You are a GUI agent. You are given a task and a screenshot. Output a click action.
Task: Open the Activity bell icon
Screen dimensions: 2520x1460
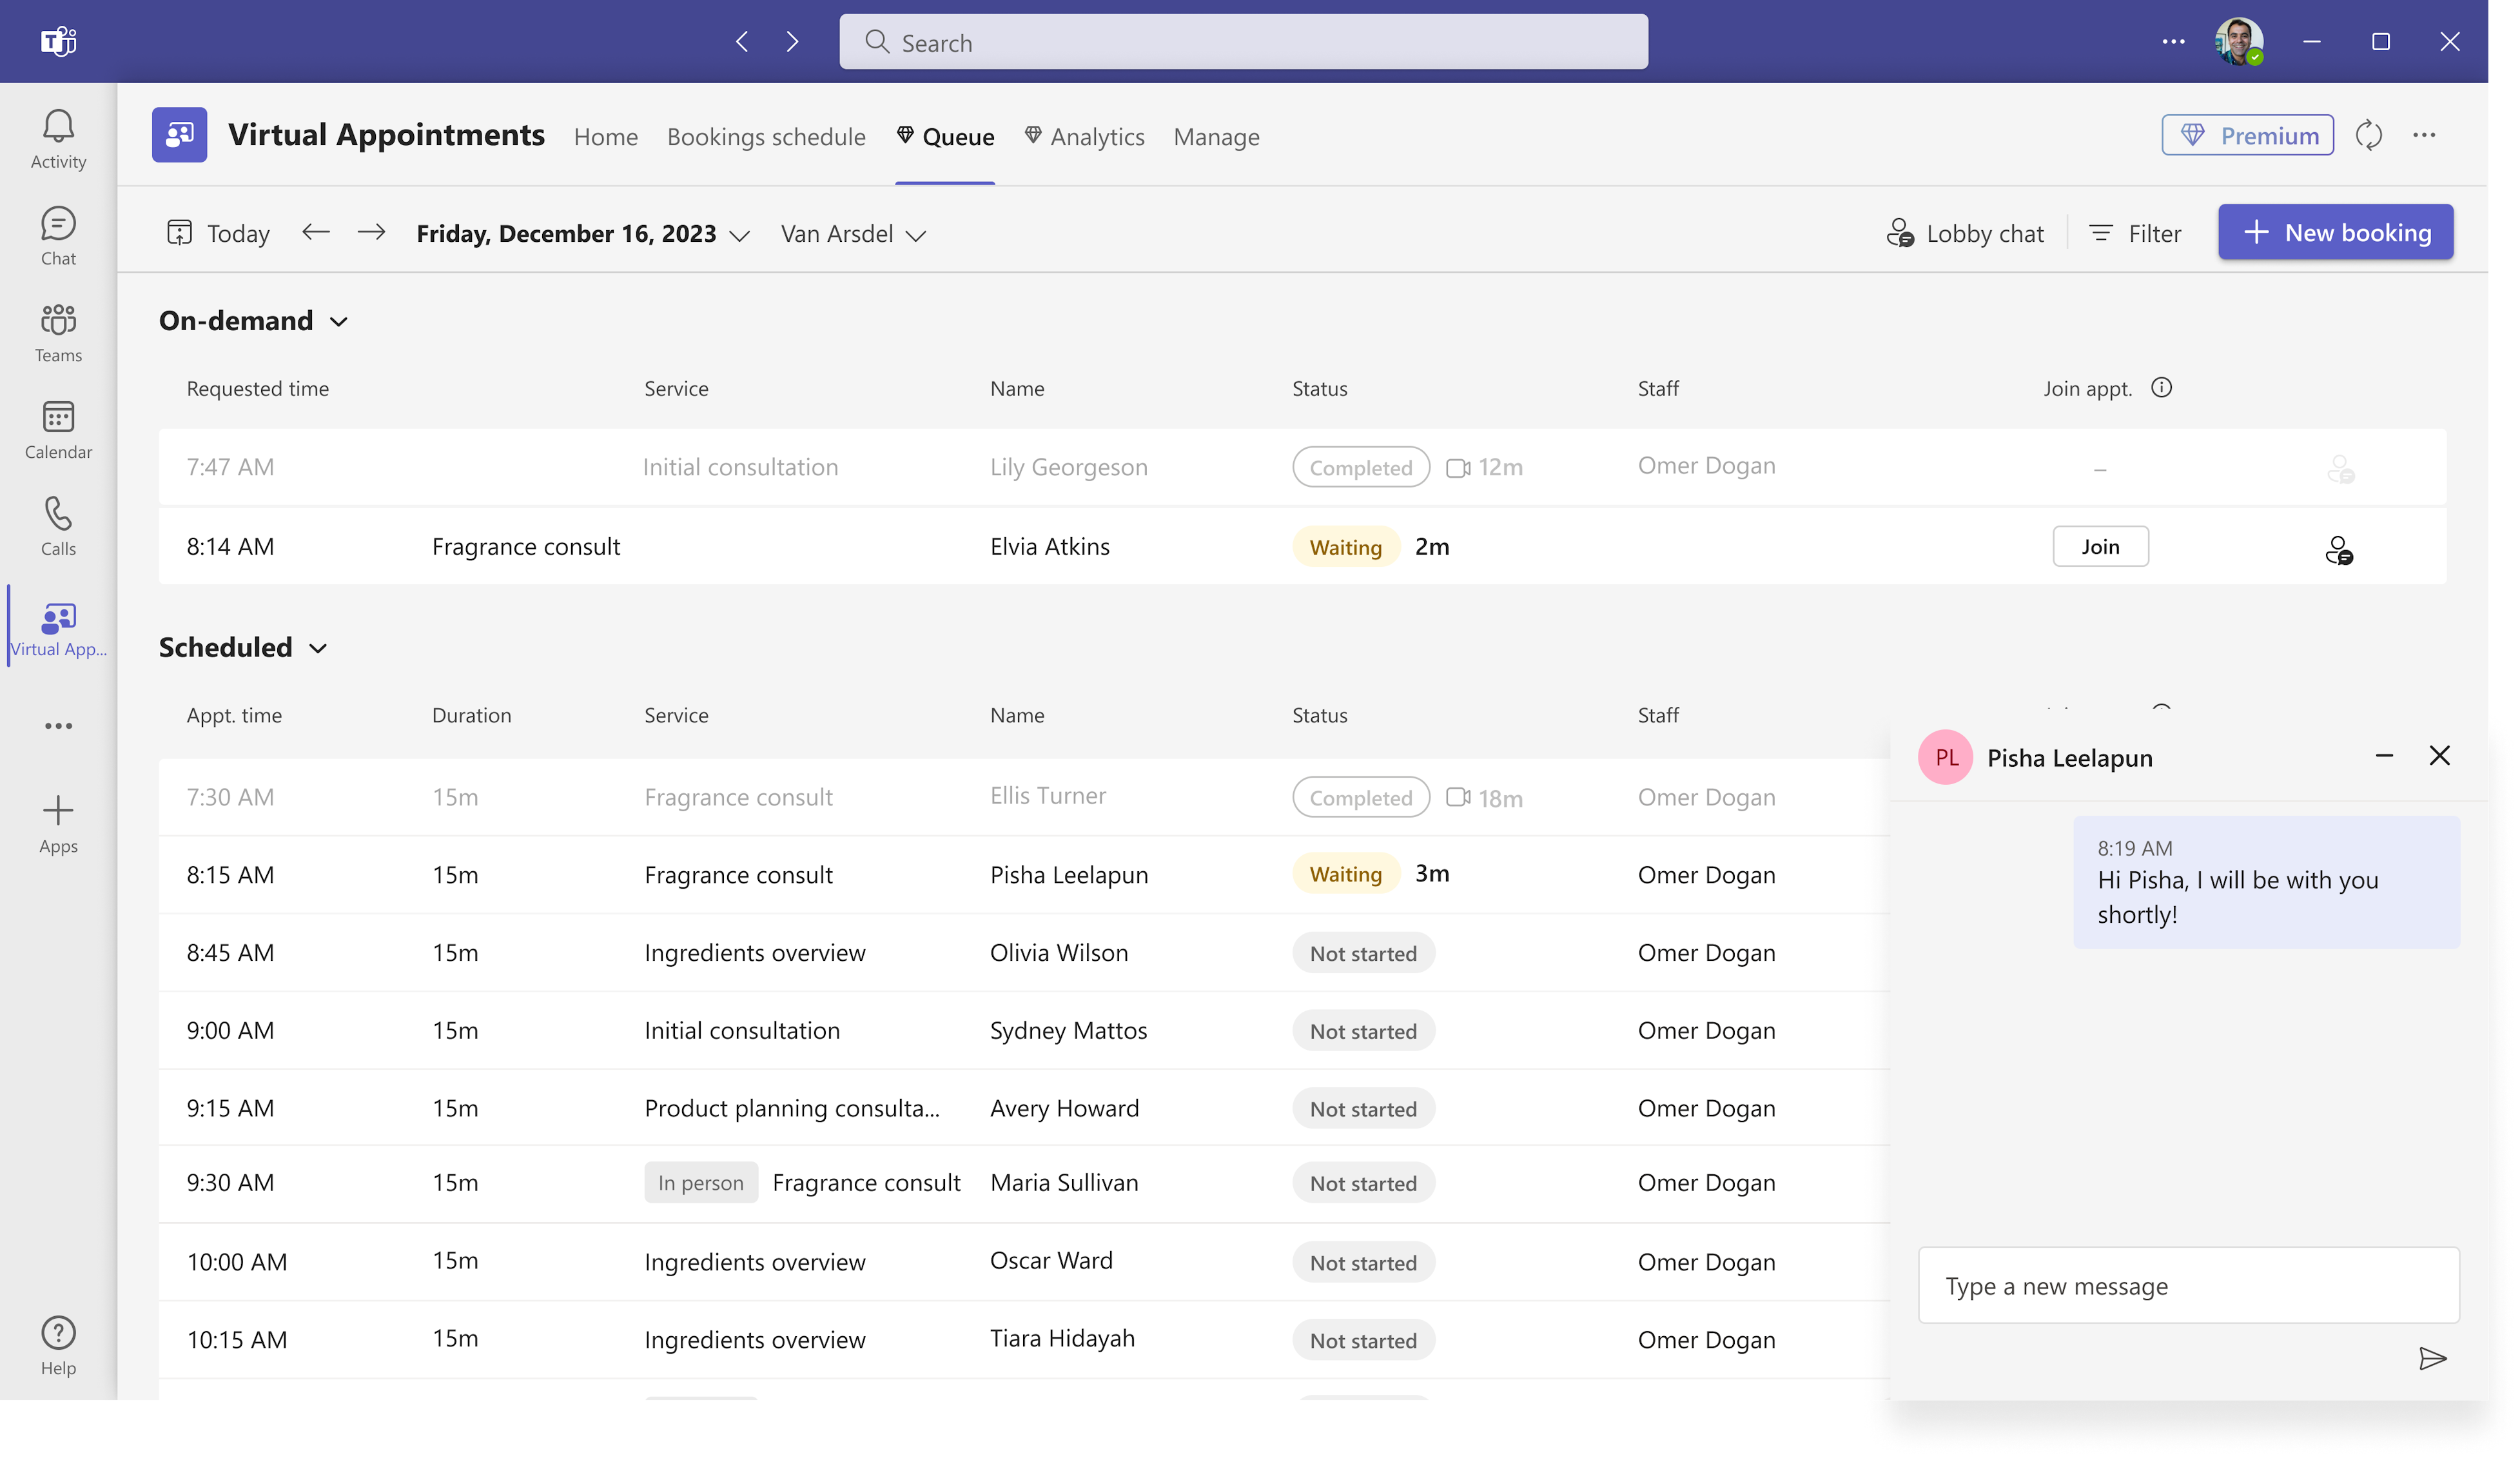[58, 138]
